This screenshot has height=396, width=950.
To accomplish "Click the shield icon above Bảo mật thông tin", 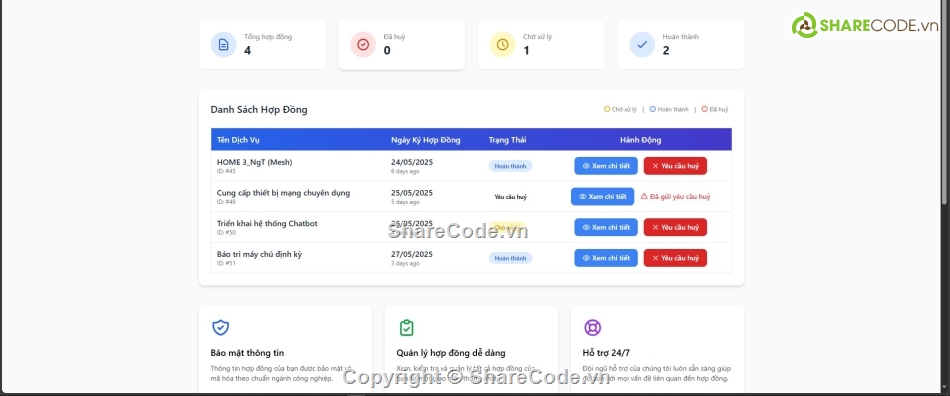I will pyautogui.click(x=221, y=328).
